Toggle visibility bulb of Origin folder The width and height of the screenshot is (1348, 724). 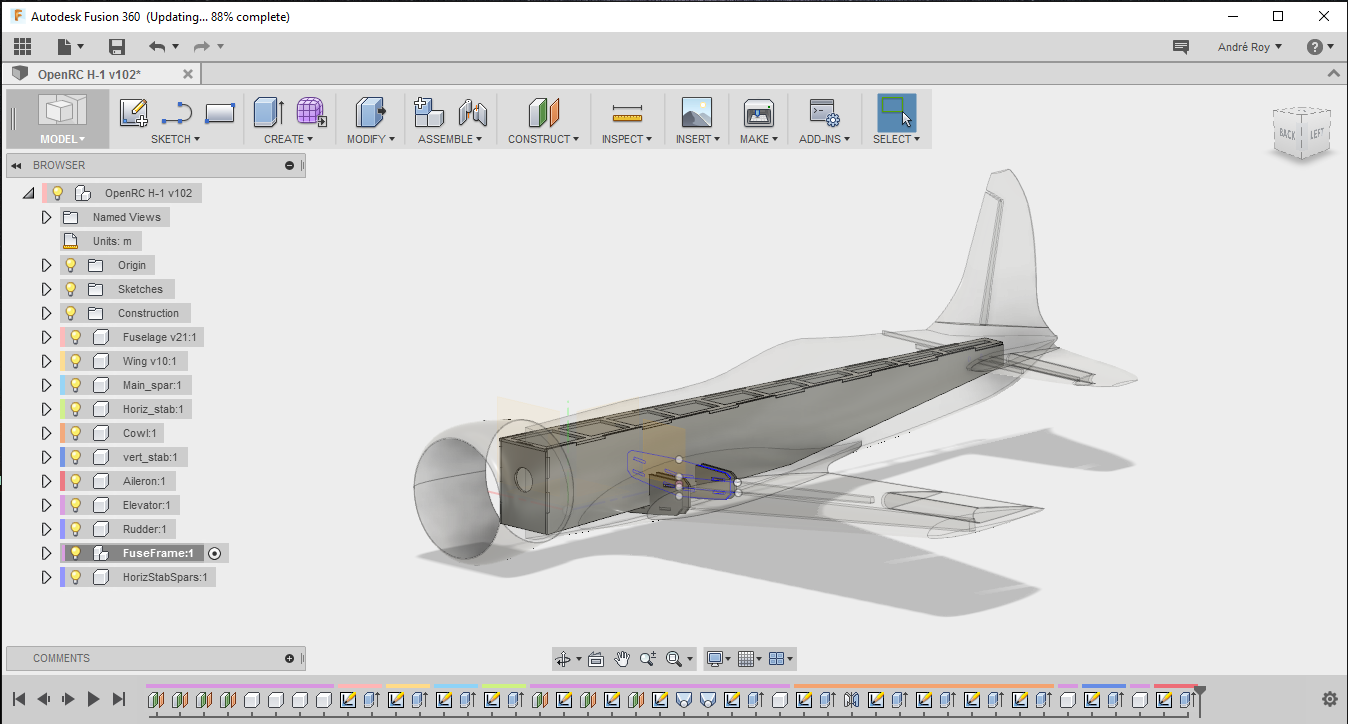tap(70, 265)
